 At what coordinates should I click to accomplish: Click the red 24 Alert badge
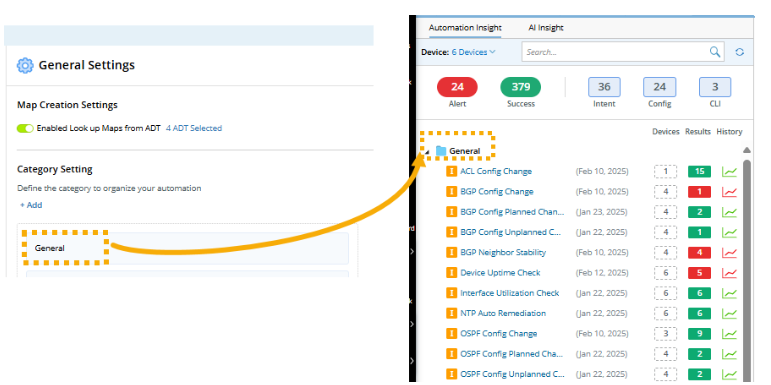(457, 87)
